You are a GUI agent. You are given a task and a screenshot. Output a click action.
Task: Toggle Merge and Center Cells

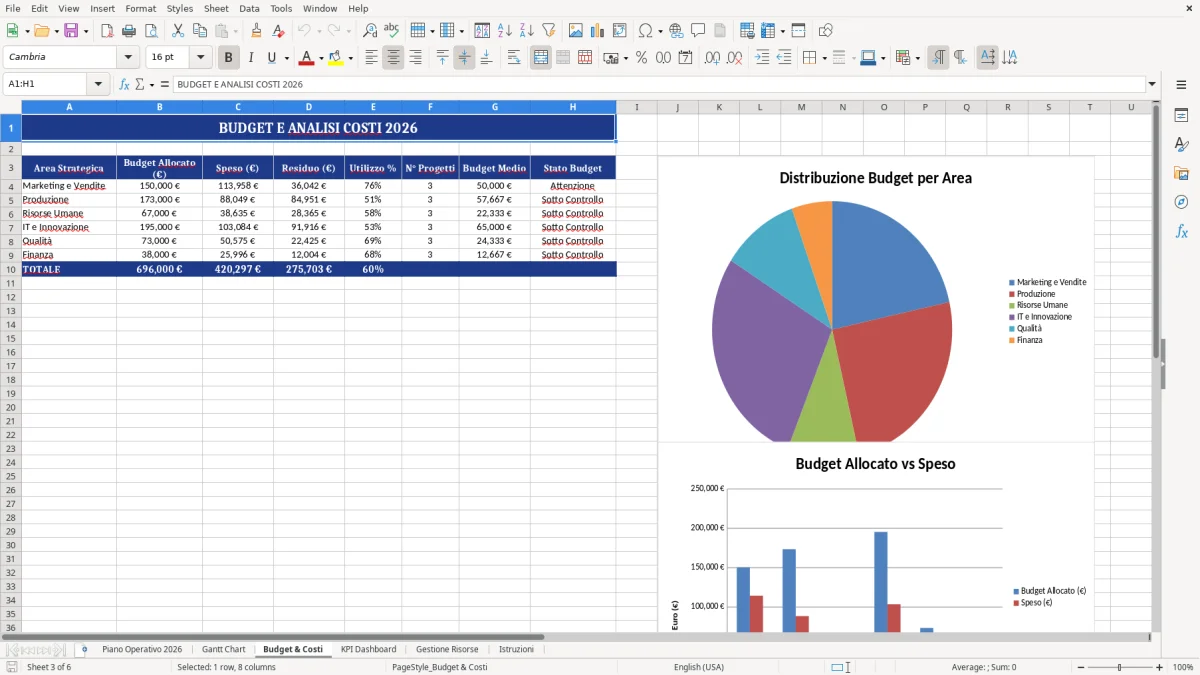541,58
